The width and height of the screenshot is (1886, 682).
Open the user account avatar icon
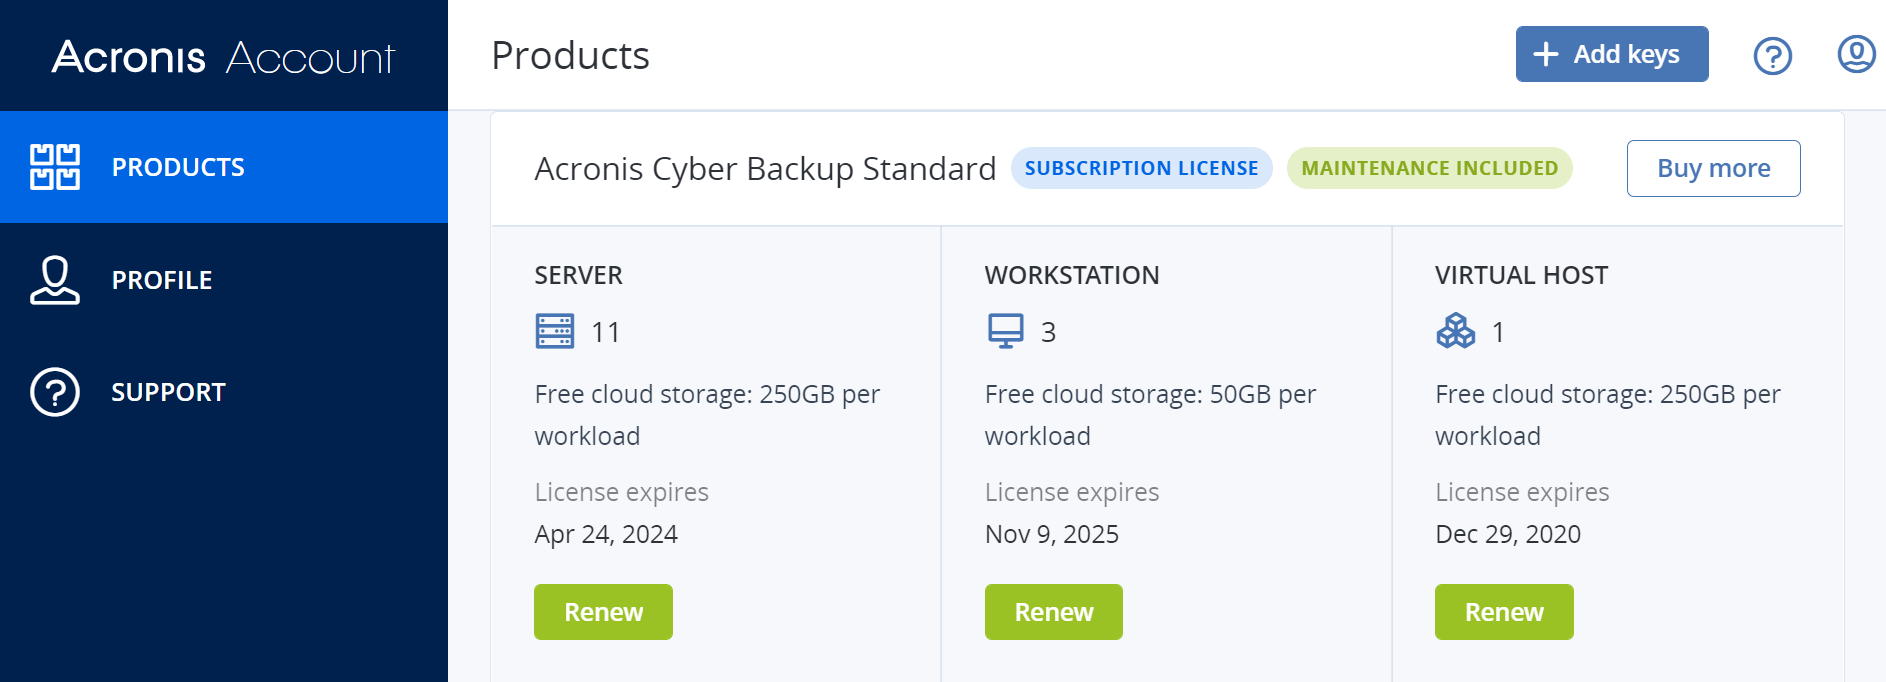pyautogui.click(x=1856, y=54)
